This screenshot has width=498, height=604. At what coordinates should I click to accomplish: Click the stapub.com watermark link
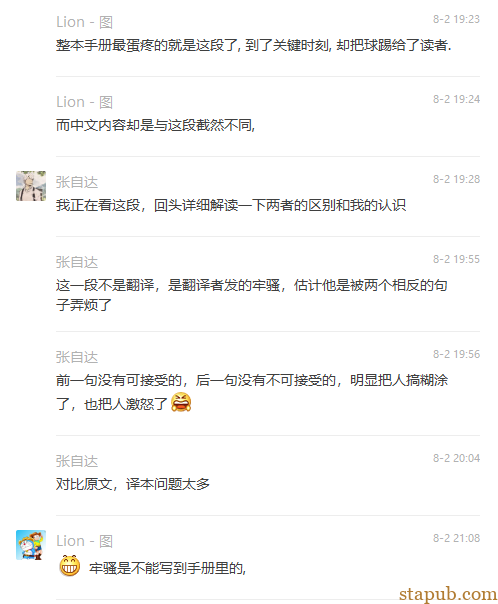pos(448,594)
